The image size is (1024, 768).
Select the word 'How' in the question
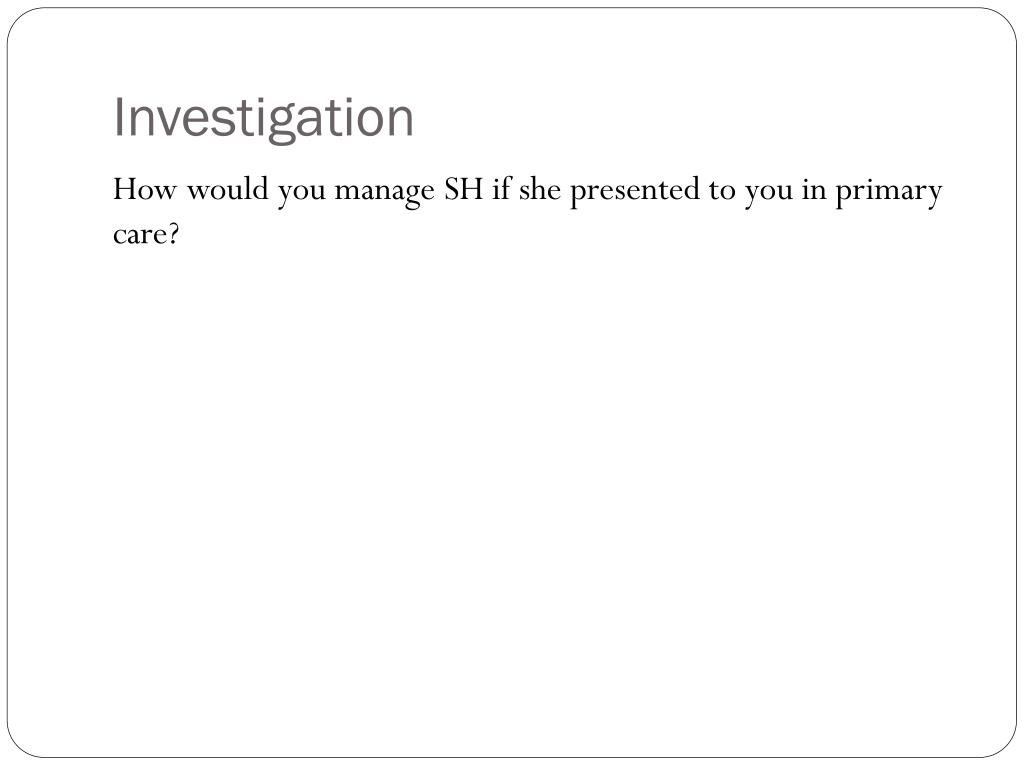[x=144, y=190]
